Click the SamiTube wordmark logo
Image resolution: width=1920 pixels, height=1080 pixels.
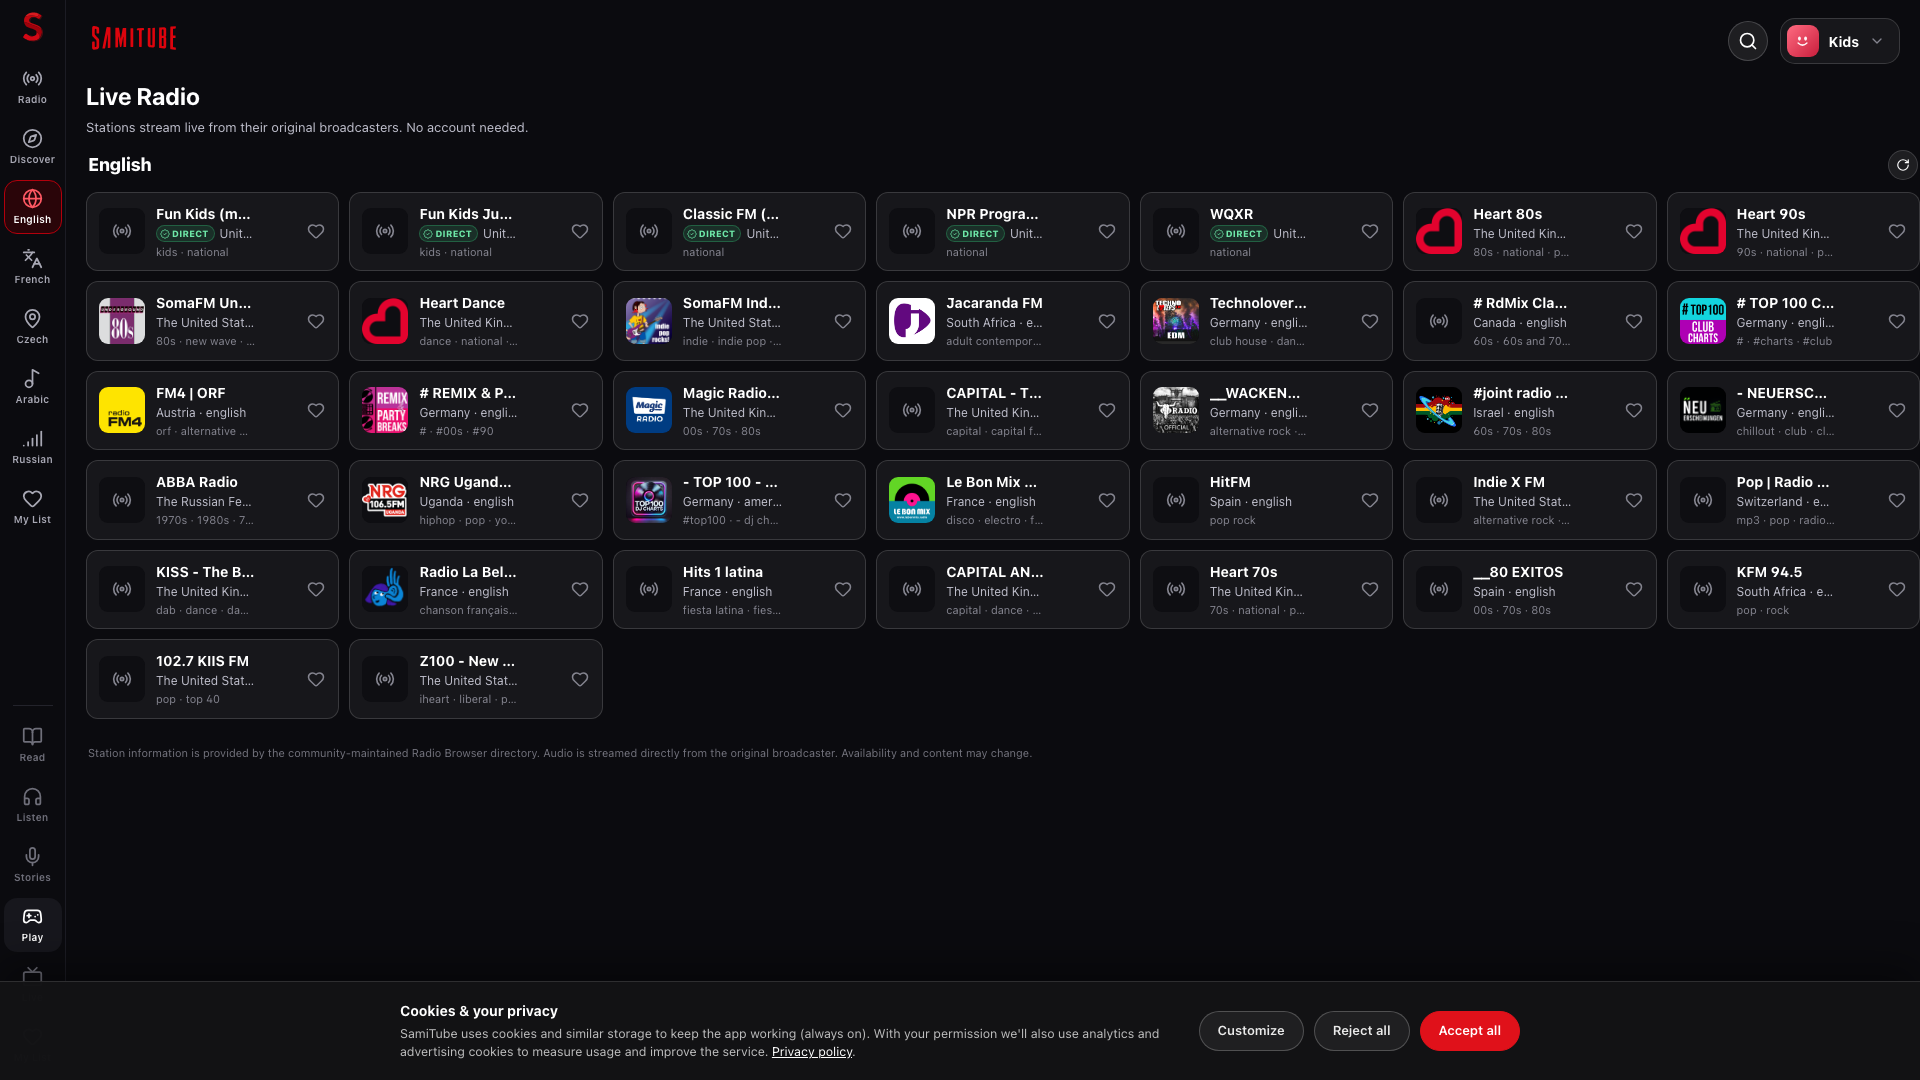point(134,38)
